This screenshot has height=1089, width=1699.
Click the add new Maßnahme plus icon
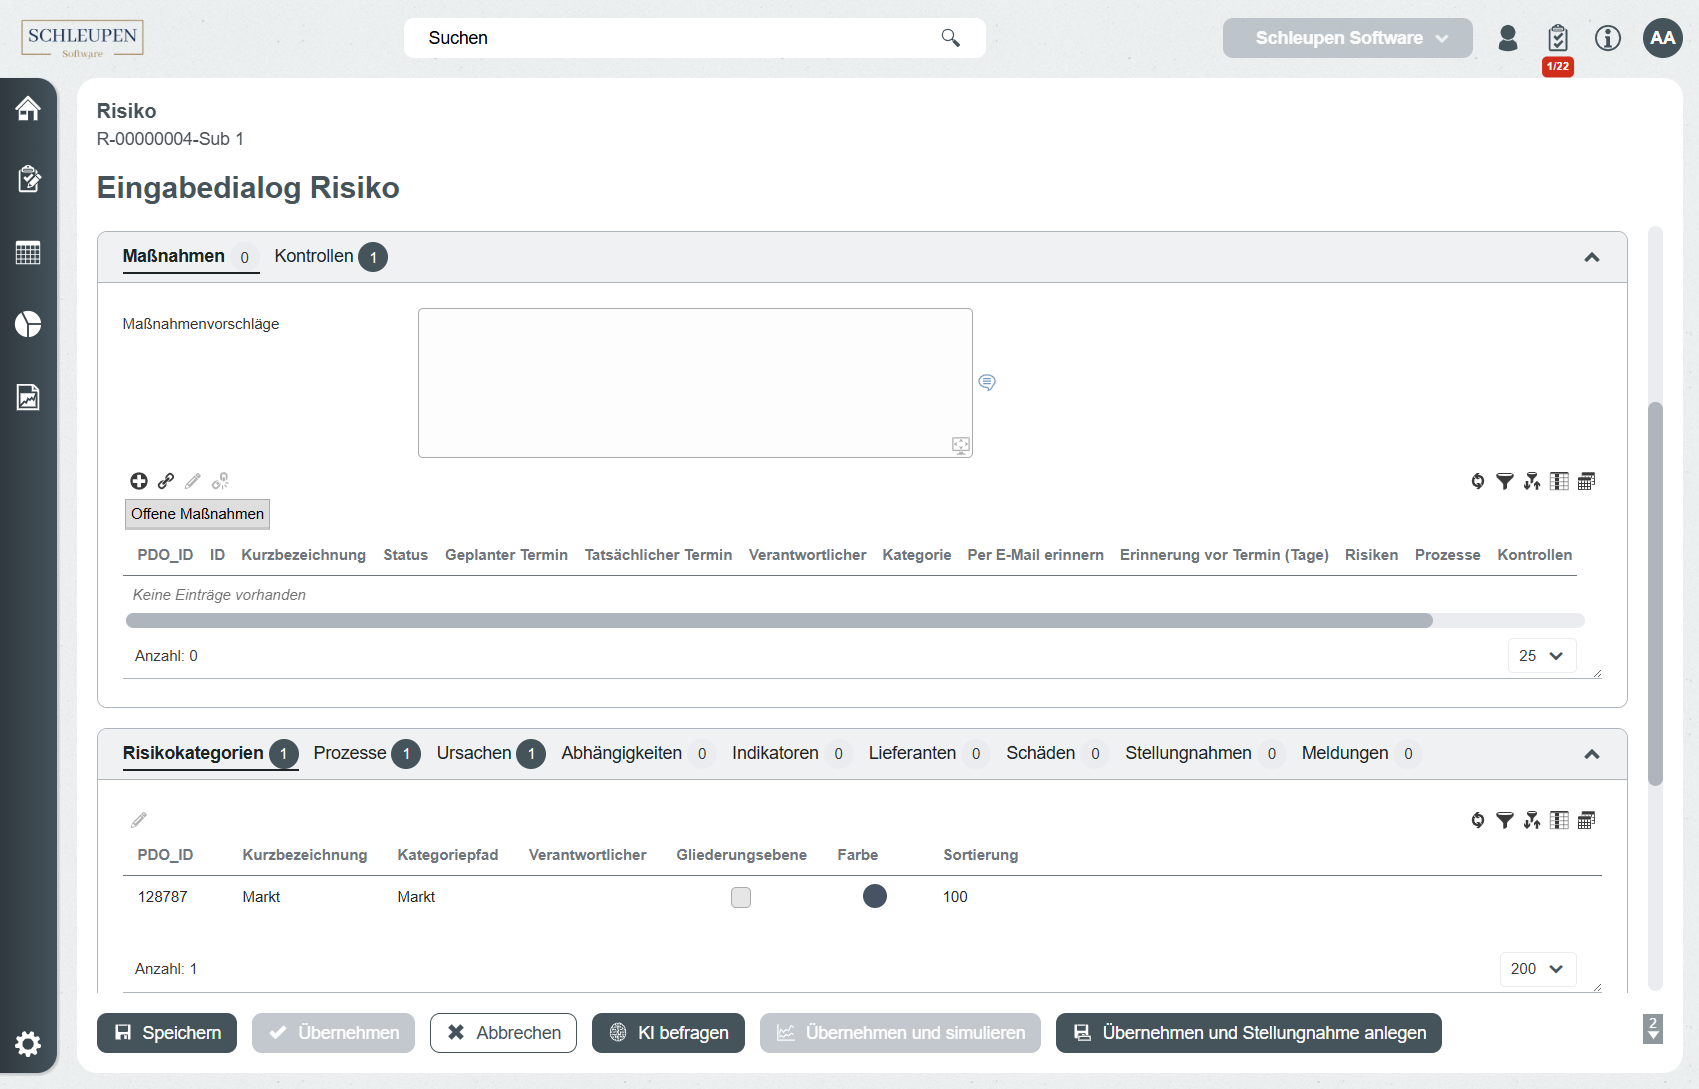click(x=139, y=481)
